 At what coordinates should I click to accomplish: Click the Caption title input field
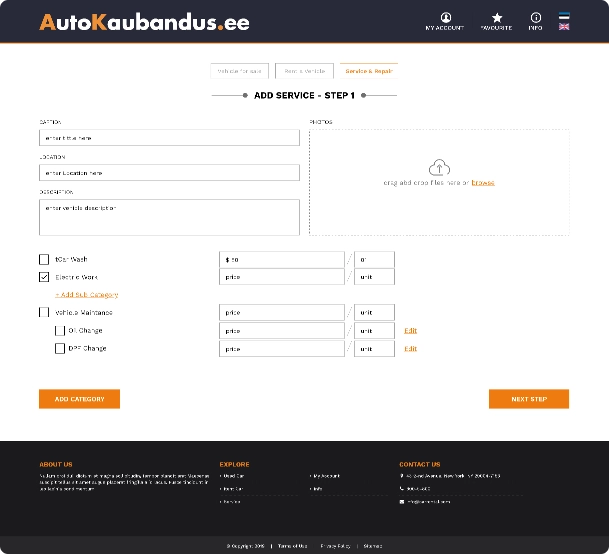point(169,138)
